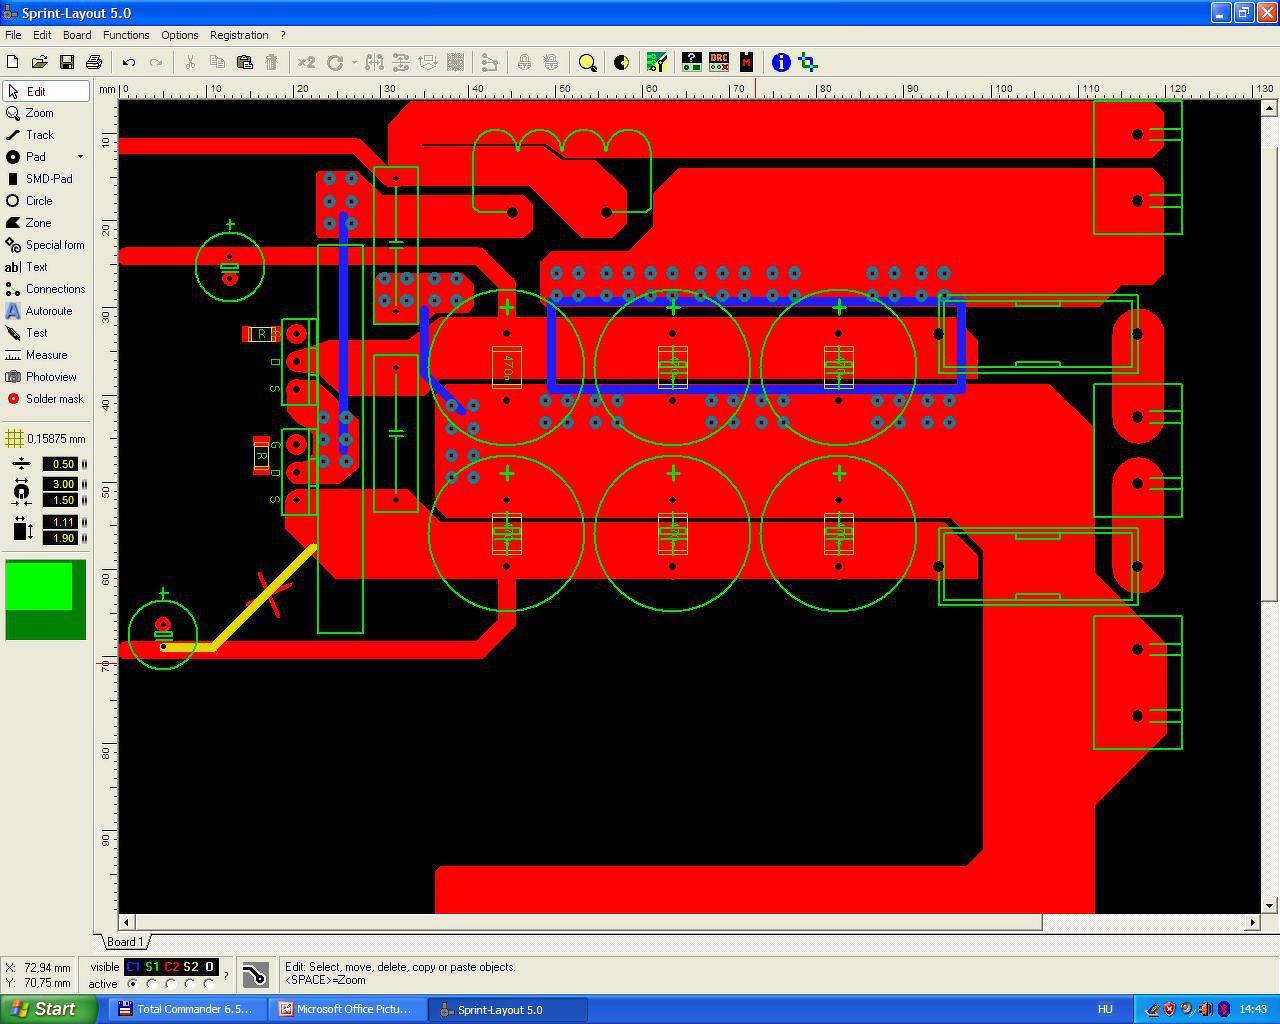Viewport: 1280px width, 1024px height.
Task: Create a new file with the toolbar icon
Action: click(13, 62)
